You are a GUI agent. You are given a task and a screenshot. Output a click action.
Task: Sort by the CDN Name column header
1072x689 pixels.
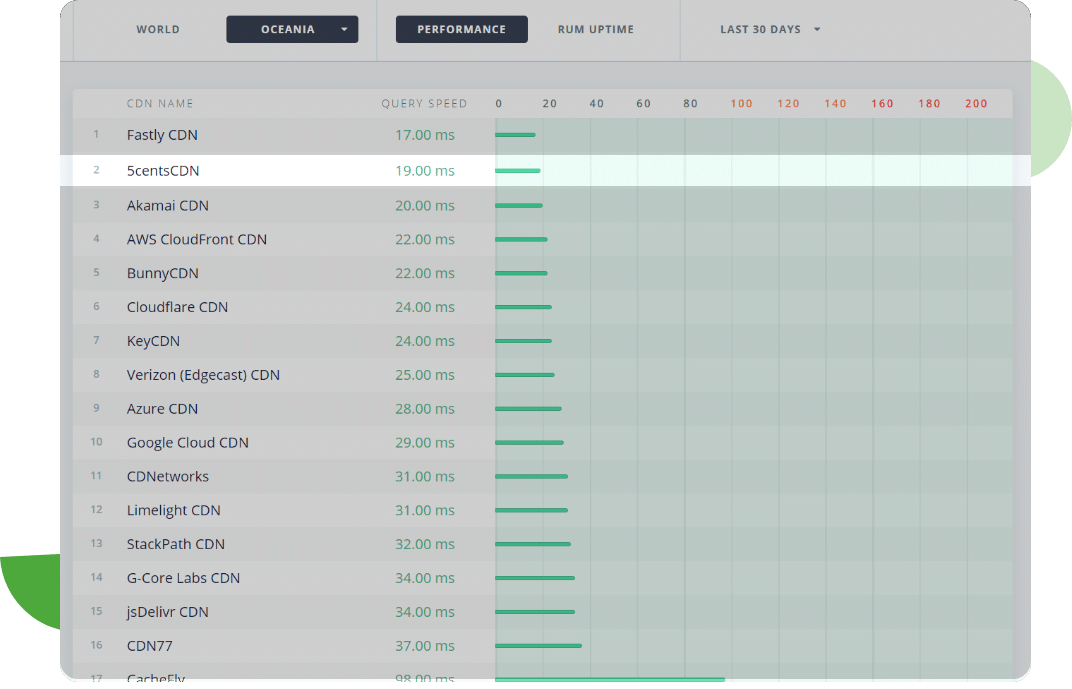(x=160, y=104)
